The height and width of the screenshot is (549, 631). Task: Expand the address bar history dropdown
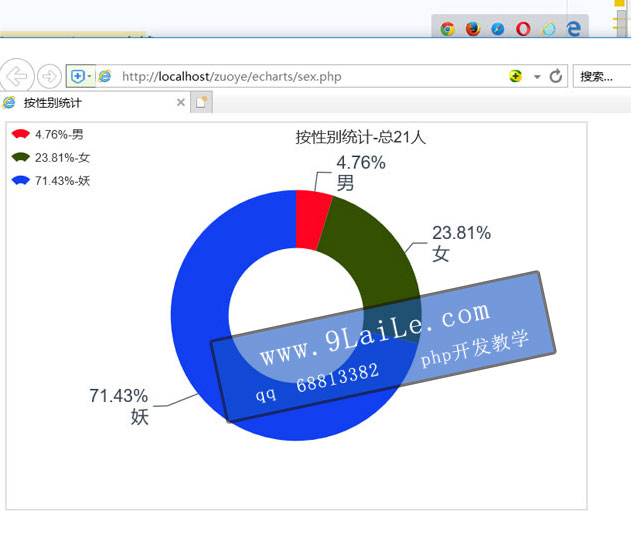[x=537, y=76]
